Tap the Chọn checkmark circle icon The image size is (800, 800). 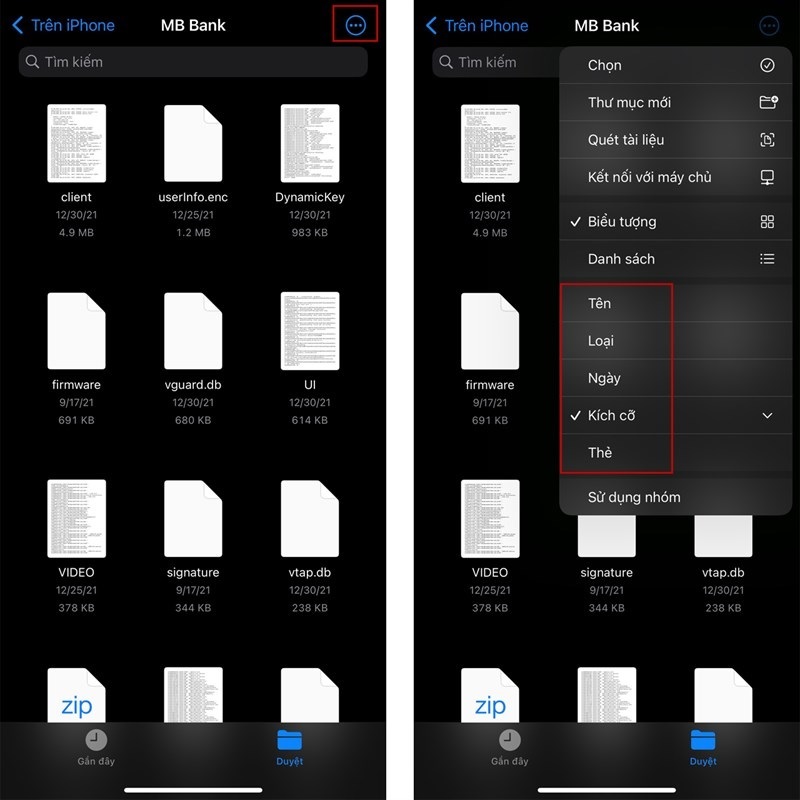coord(767,65)
